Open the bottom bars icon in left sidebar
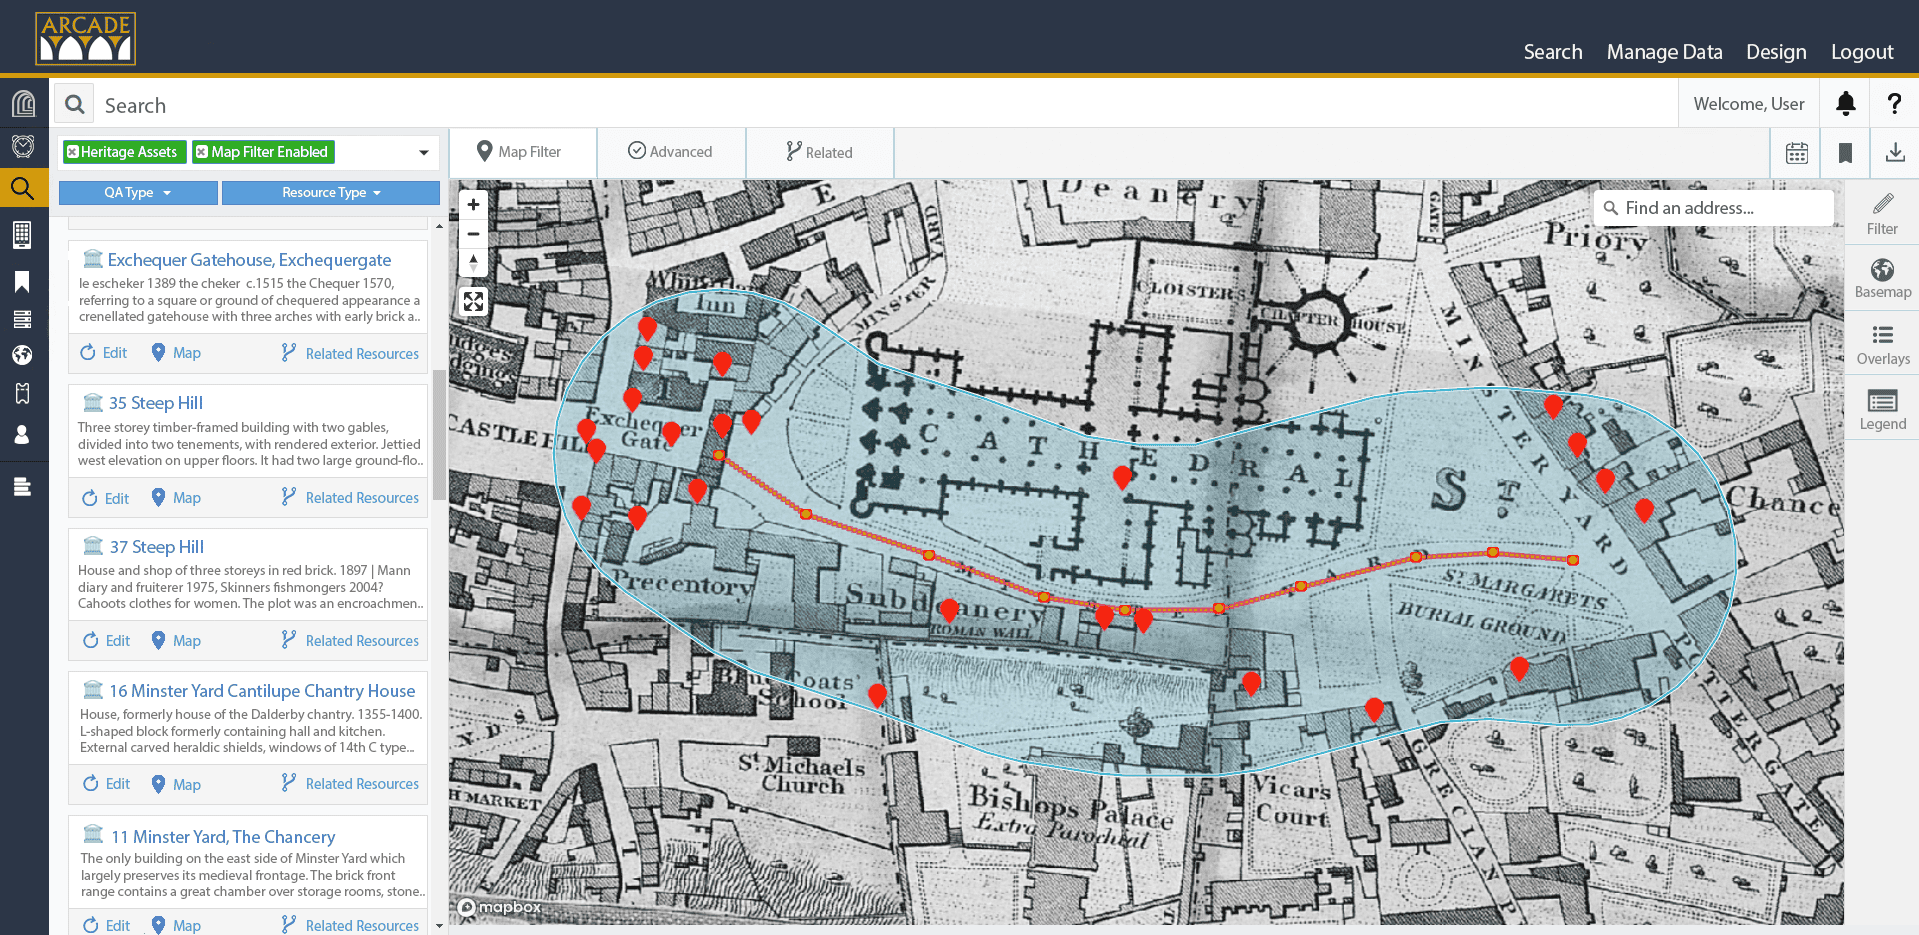 22,487
